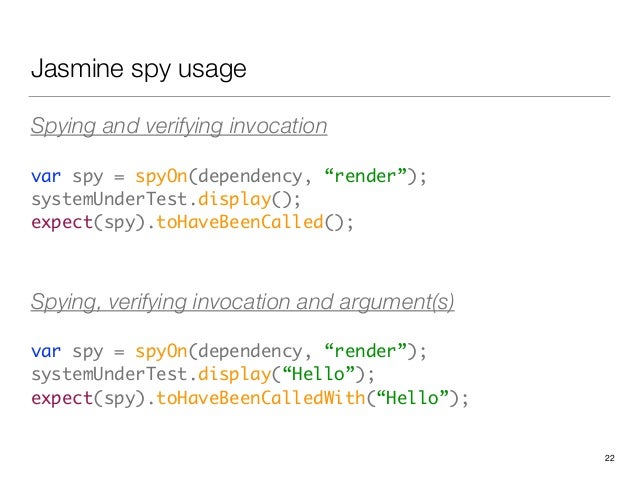Click the first blue 'var' keyword
This screenshot has width=638, height=479.
point(46,176)
